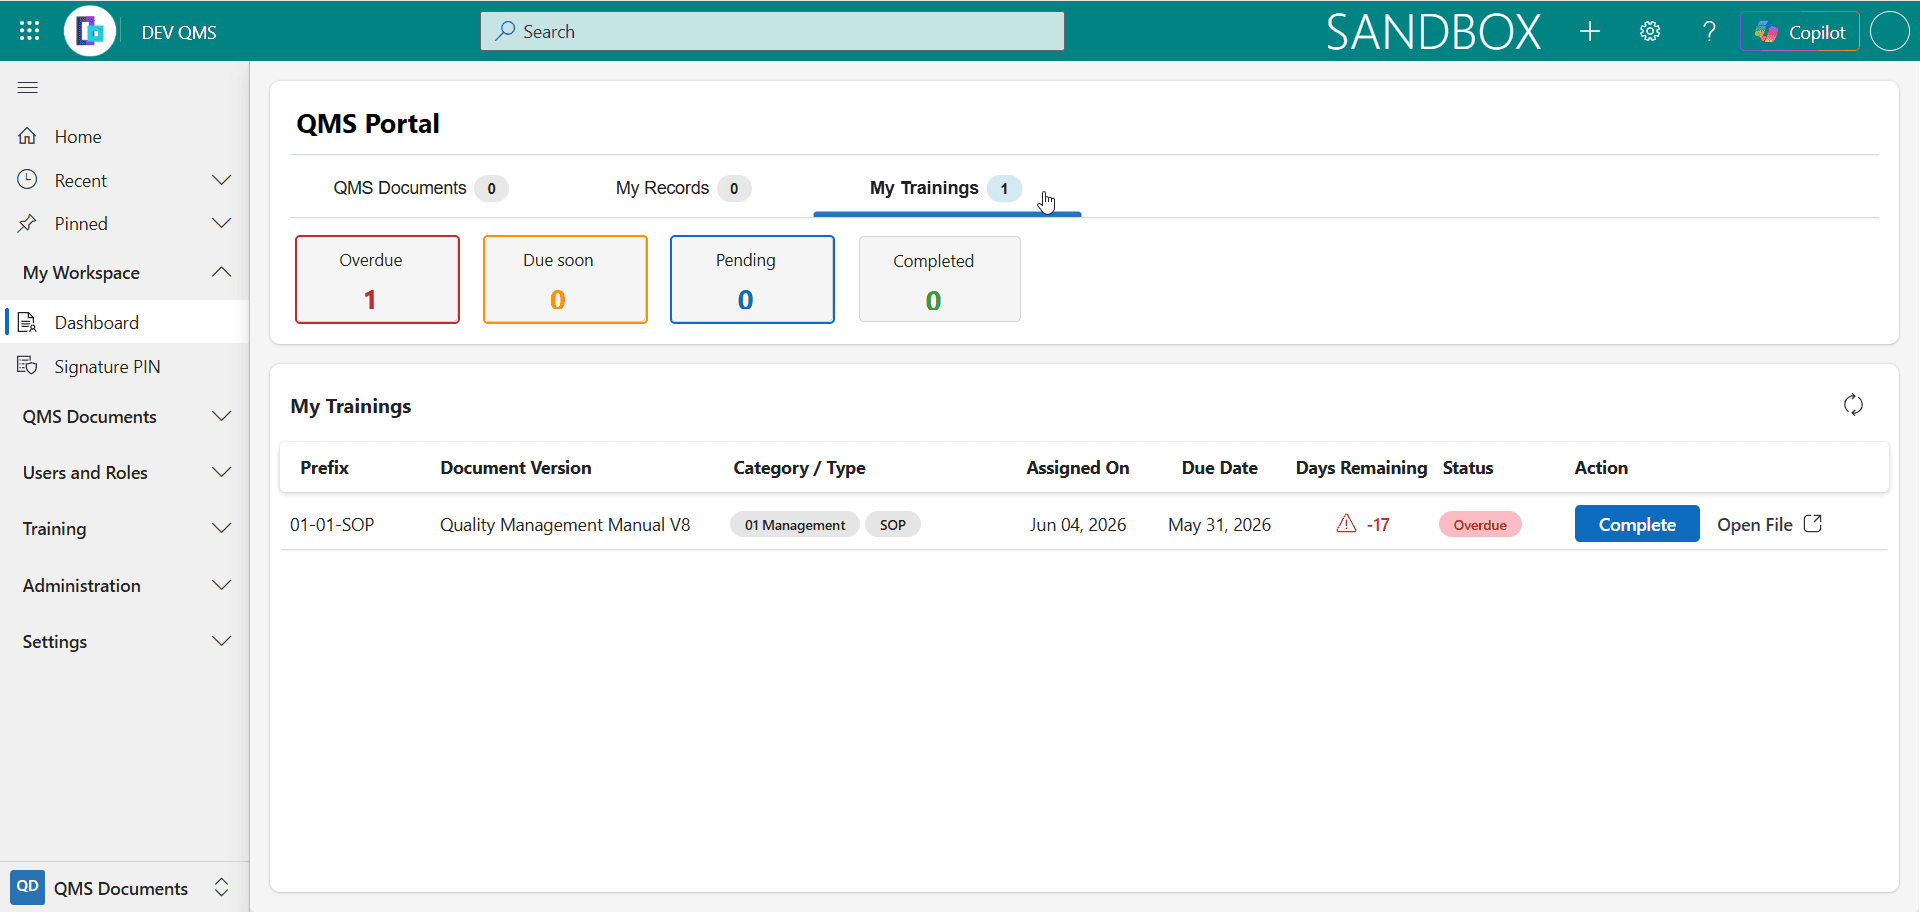Sort by Category / Type column header
1920x912 pixels.
(x=799, y=468)
